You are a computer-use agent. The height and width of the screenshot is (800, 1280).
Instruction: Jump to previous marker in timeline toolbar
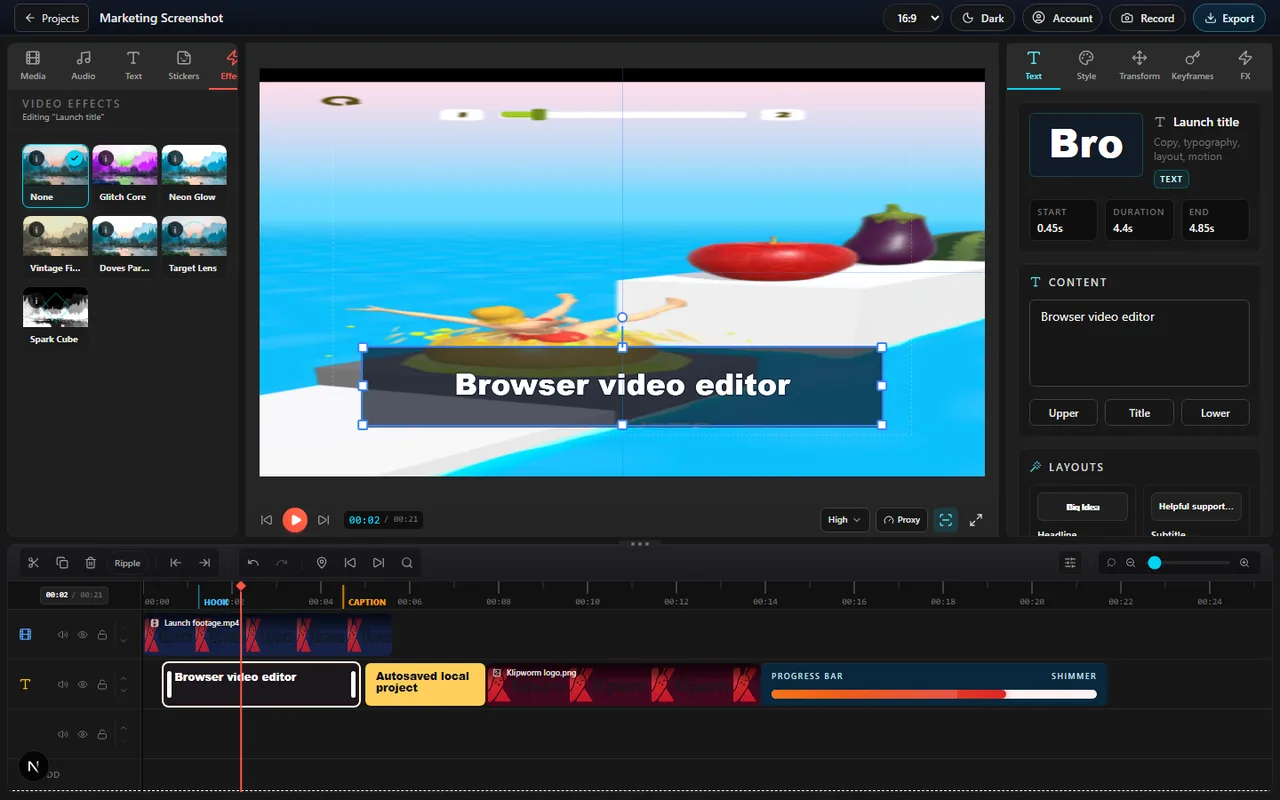coord(350,563)
